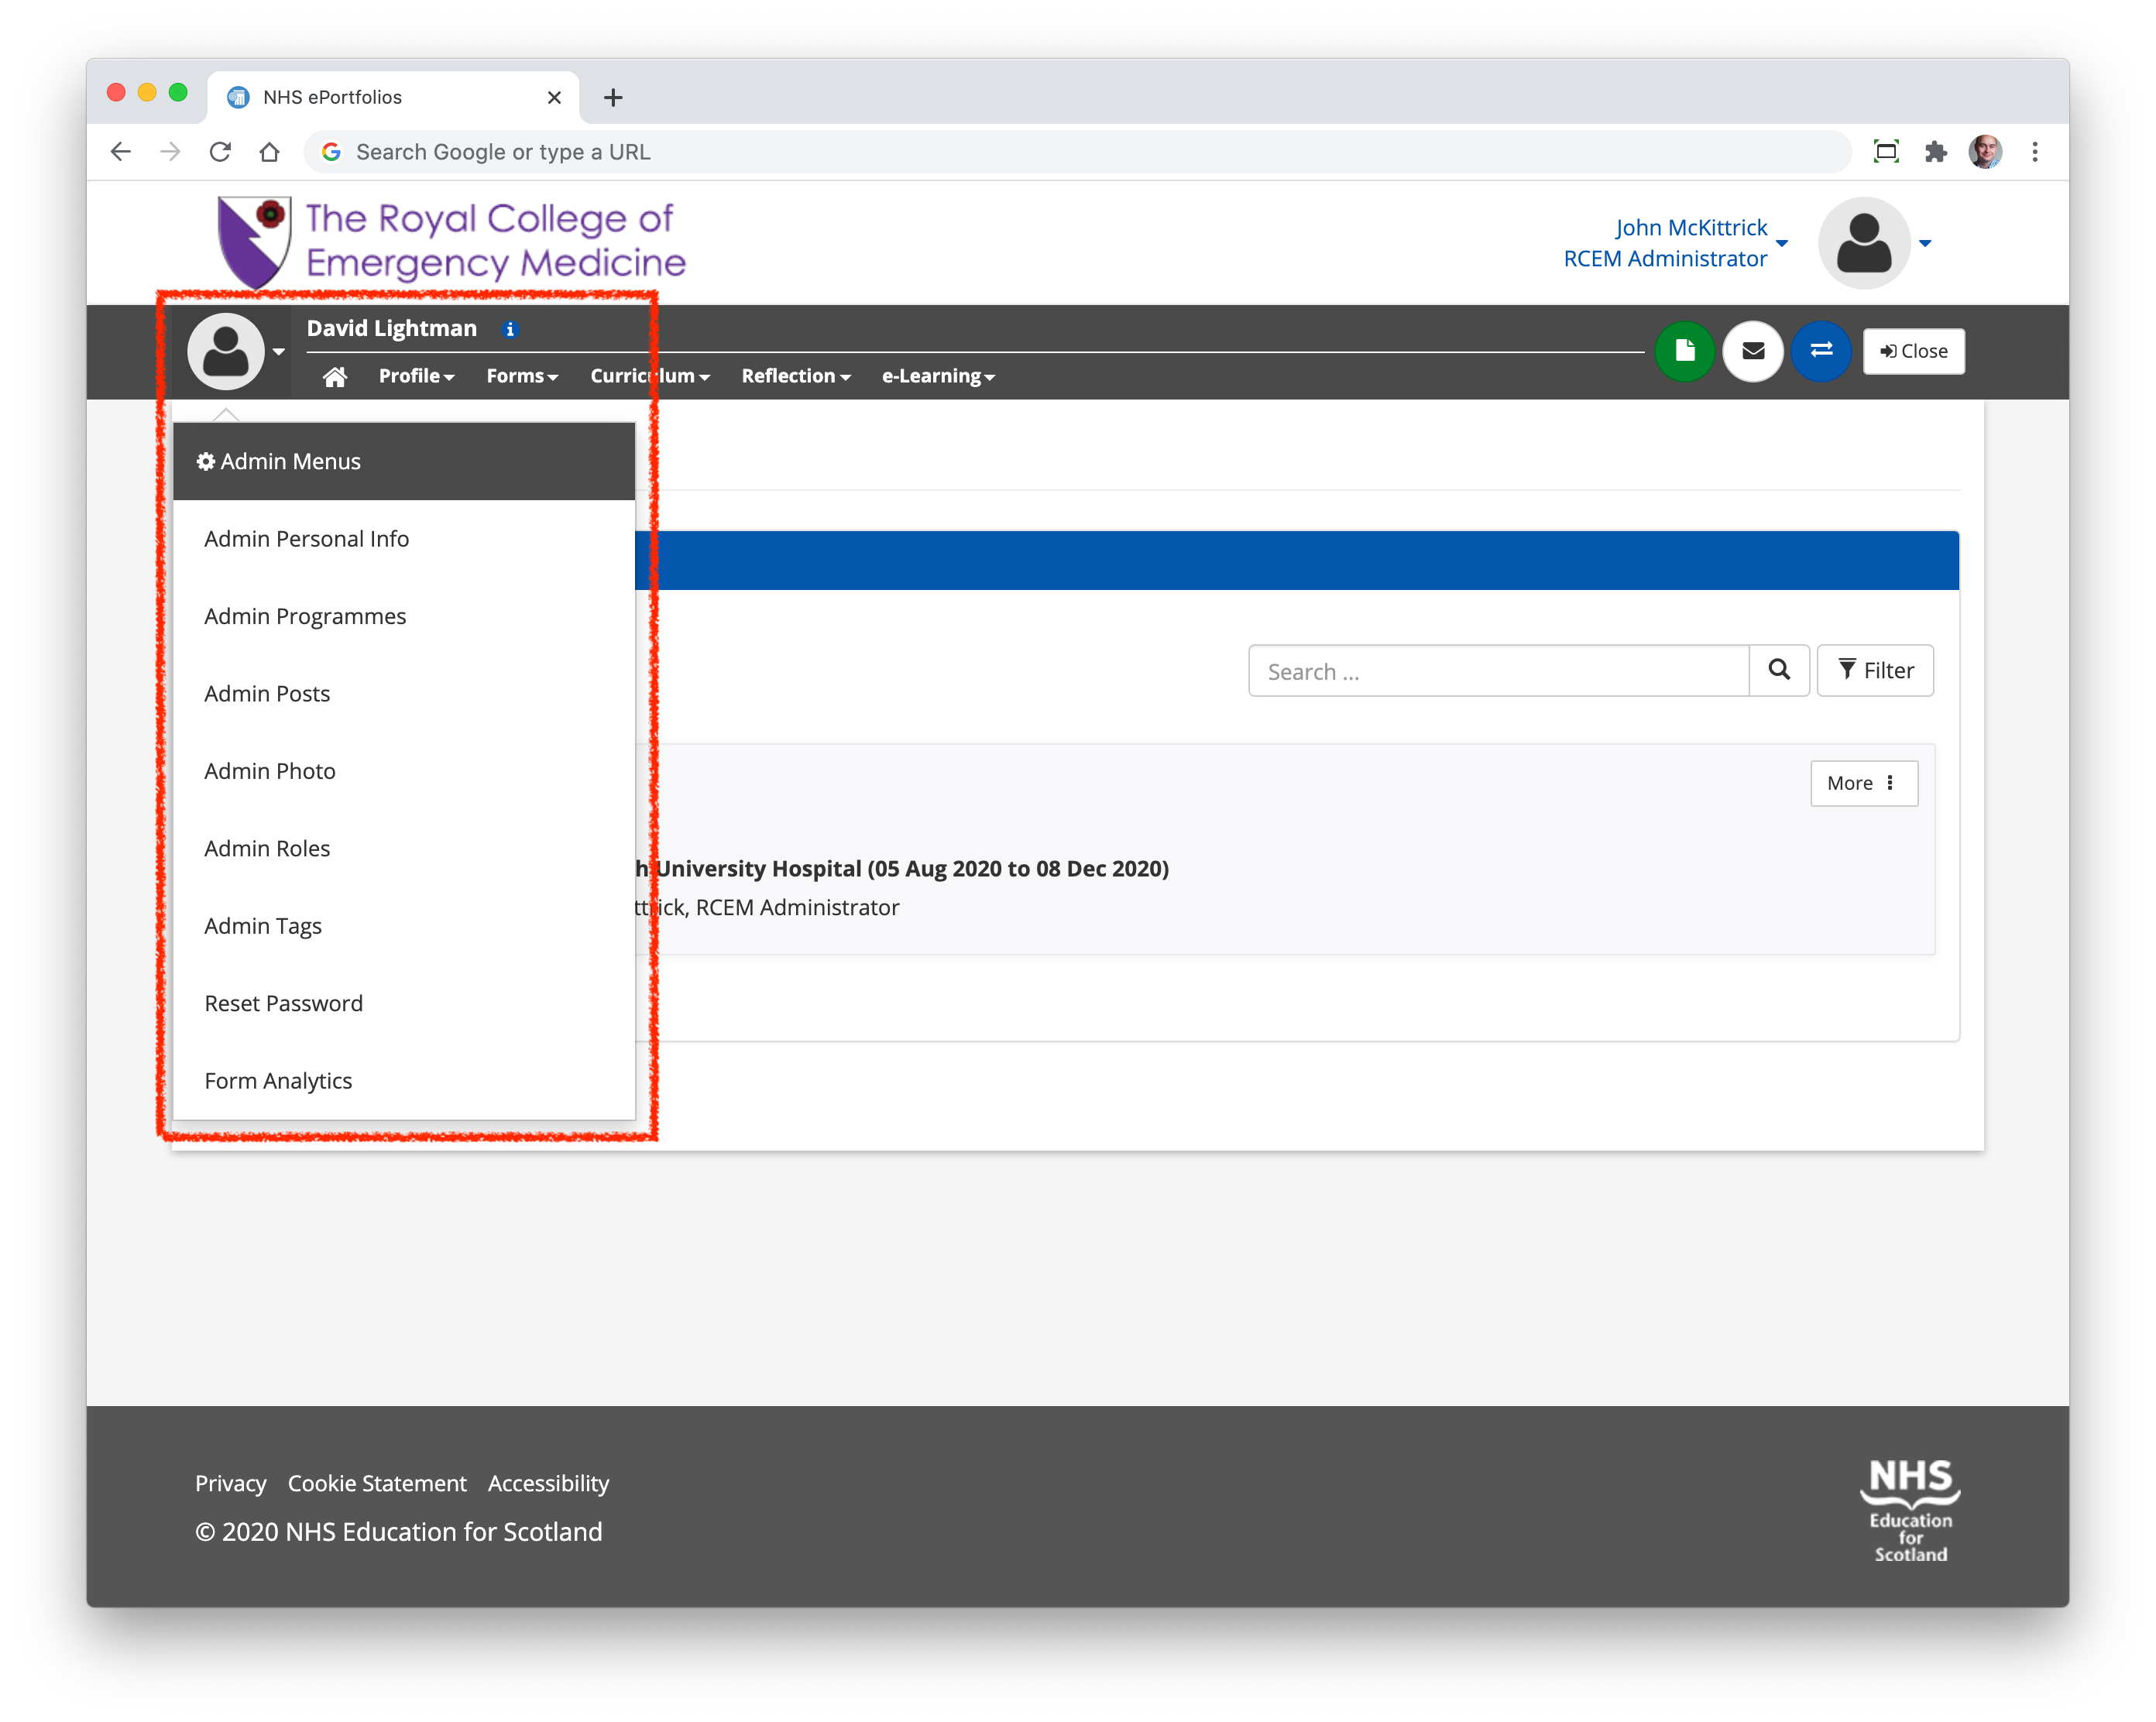
Task: Click the browser back arrow
Action: [x=121, y=152]
